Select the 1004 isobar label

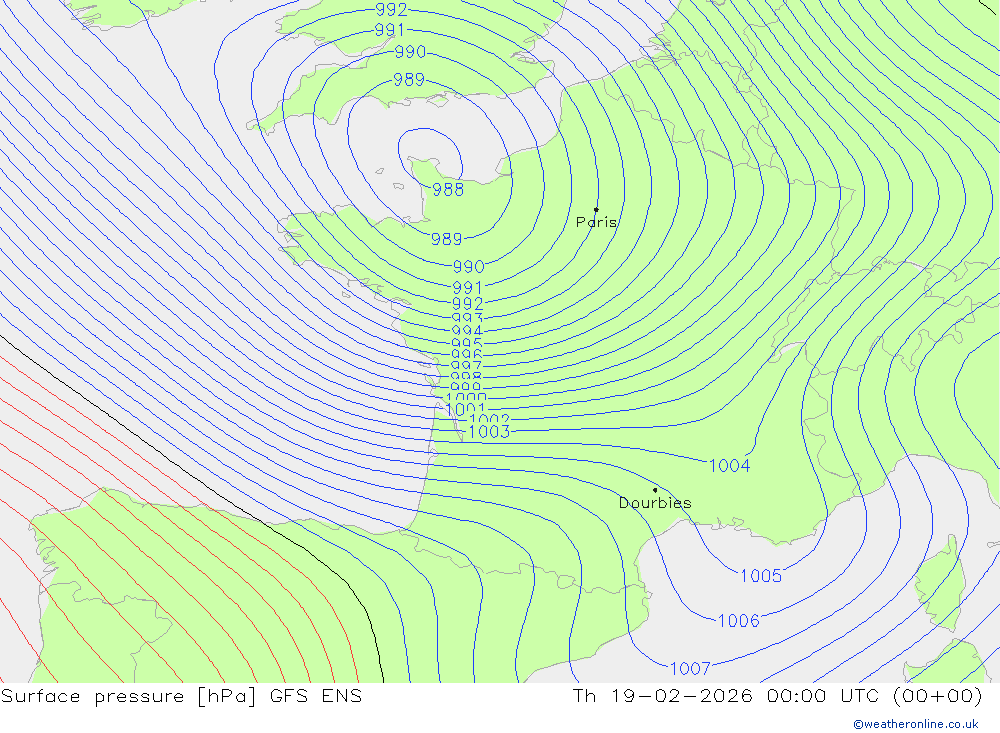730,466
